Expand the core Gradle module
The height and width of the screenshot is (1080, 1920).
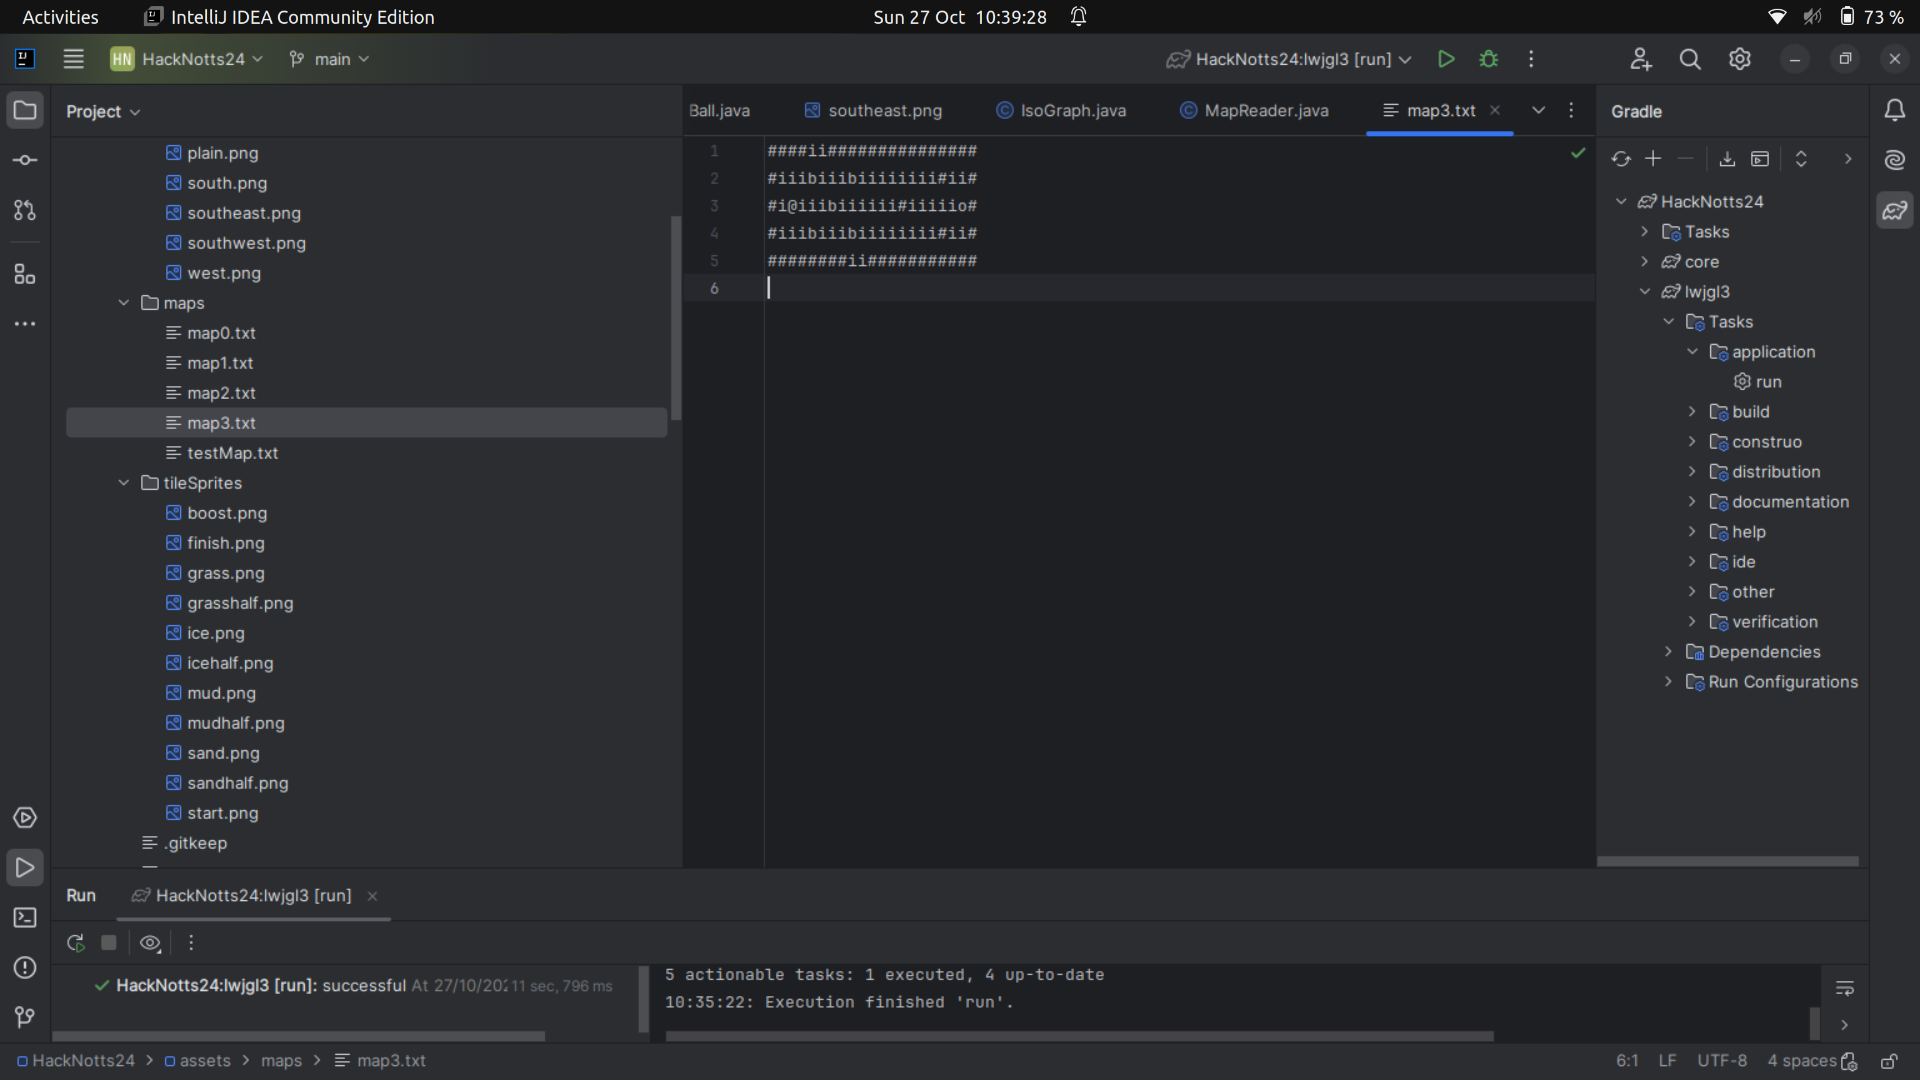(1644, 262)
